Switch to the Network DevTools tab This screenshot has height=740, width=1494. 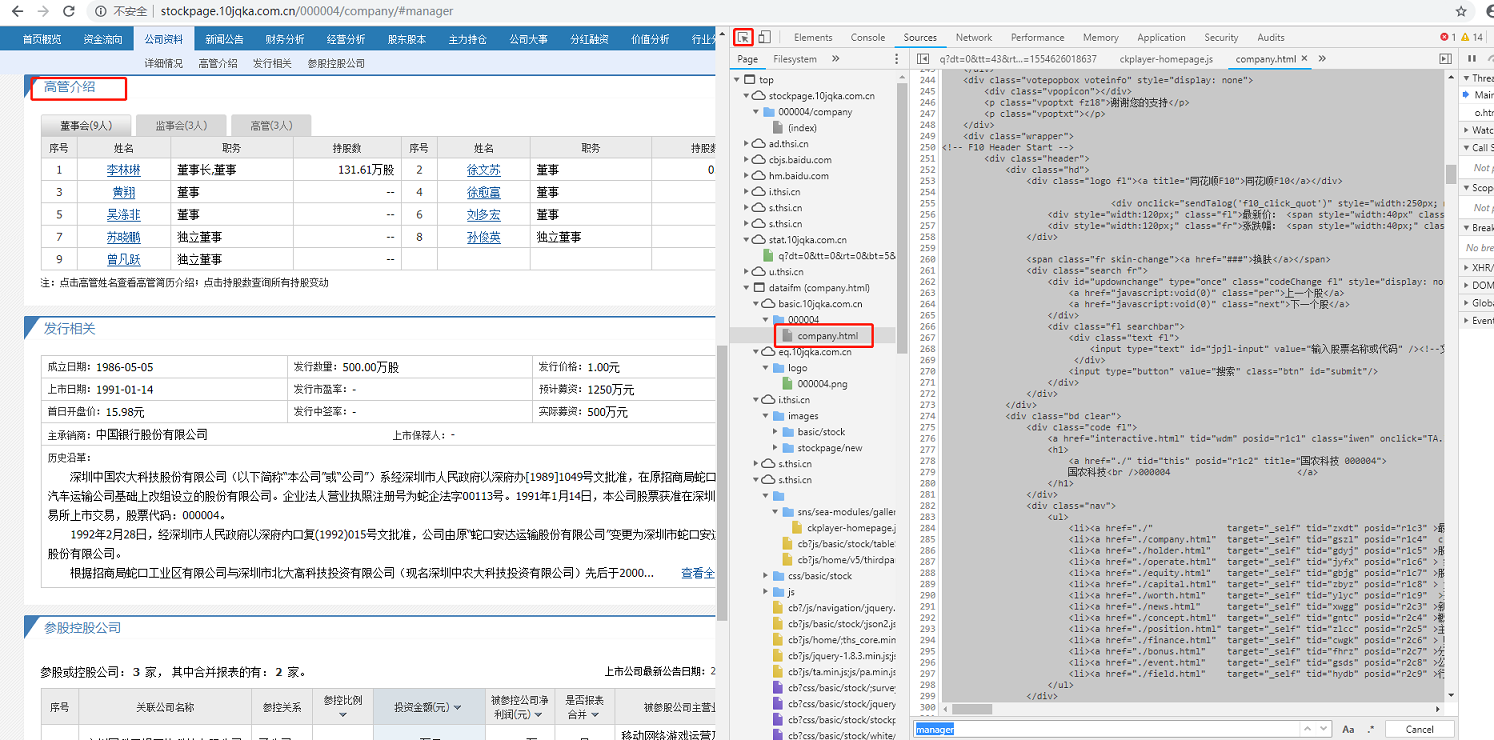pyautogui.click(x=973, y=37)
